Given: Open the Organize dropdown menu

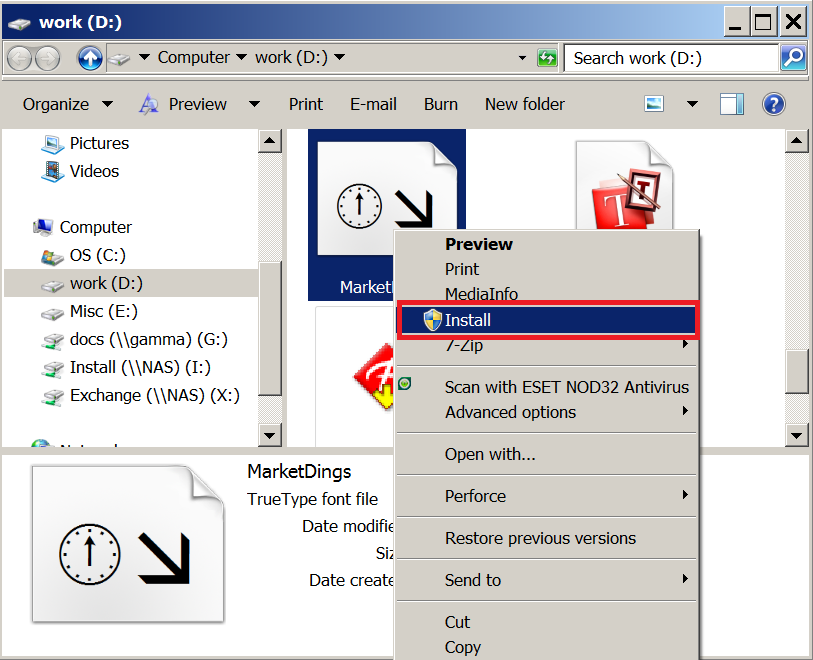Looking at the screenshot, I should 67,104.
